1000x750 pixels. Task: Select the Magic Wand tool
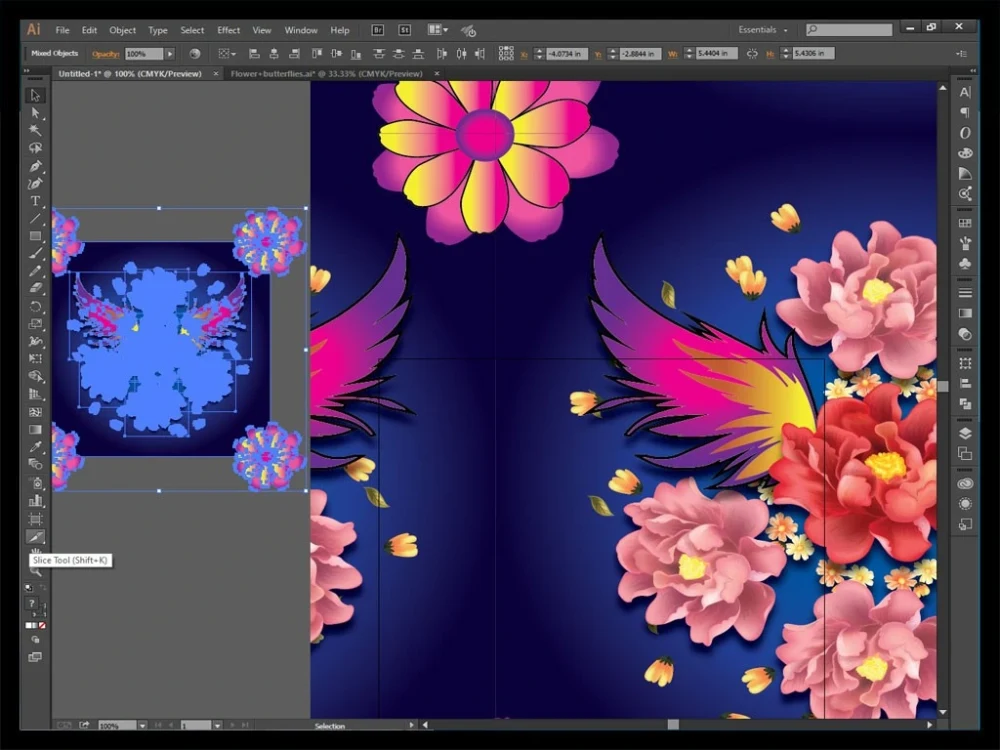[x=35, y=130]
